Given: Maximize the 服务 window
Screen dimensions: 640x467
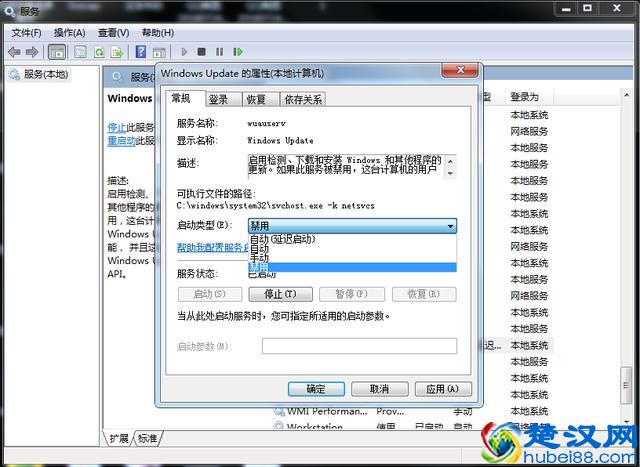Looking at the screenshot, I should pyautogui.click(x=587, y=8).
